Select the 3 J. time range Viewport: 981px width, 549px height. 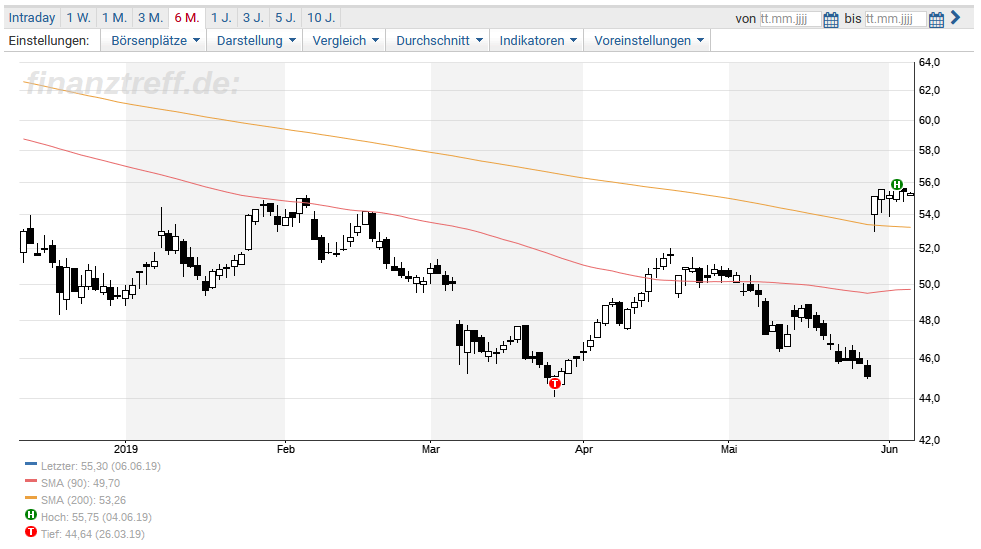coord(253,18)
